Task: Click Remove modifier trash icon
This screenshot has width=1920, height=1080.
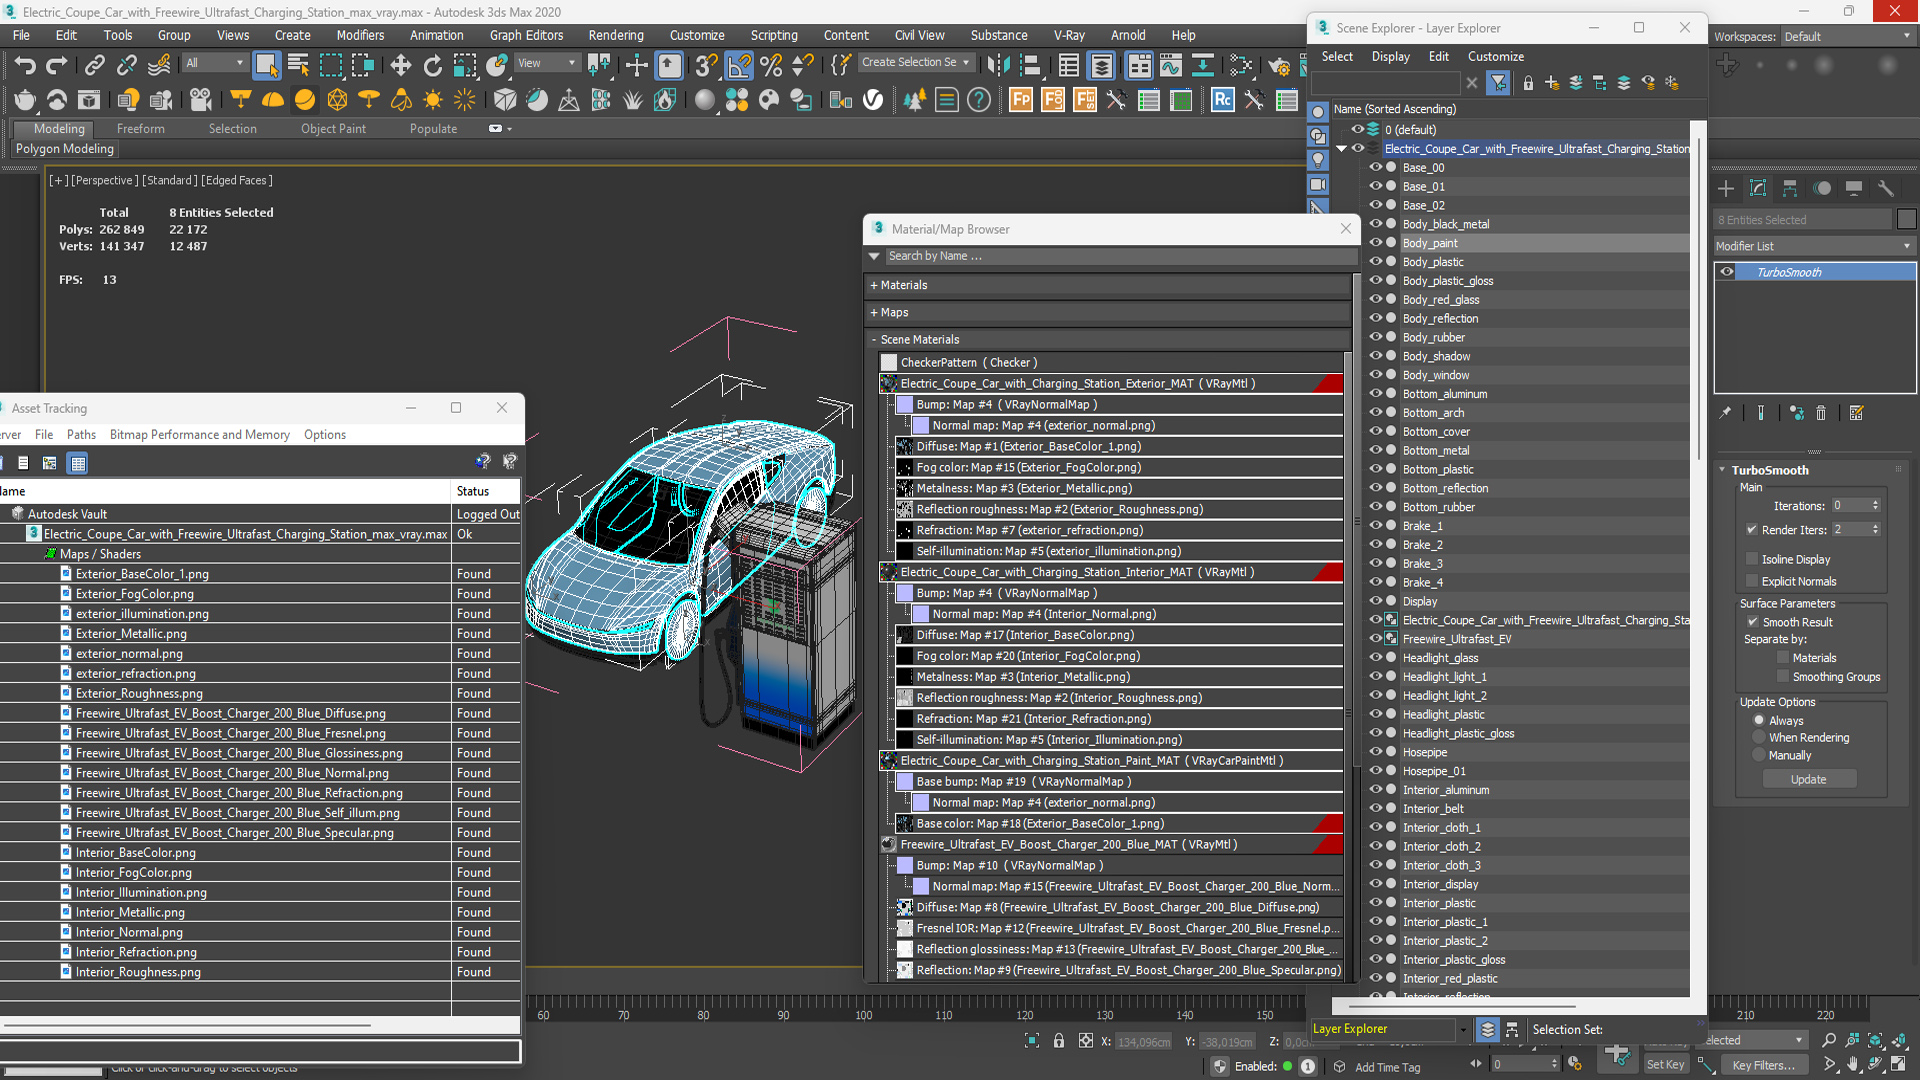Action: click(1821, 413)
